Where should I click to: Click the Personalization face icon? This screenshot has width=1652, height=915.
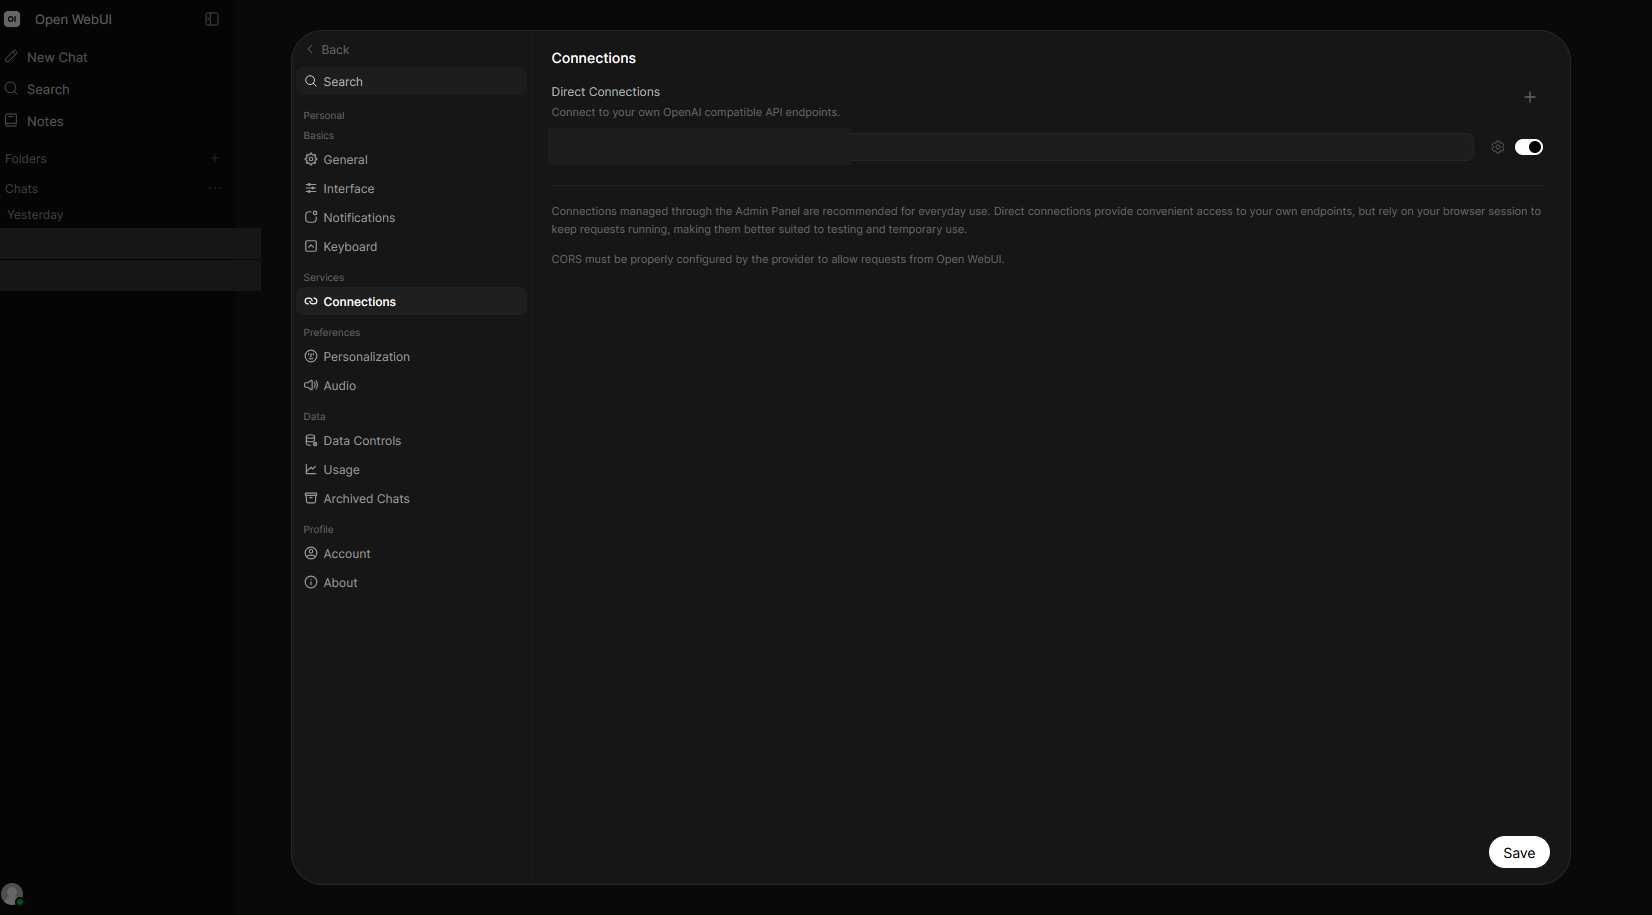(311, 356)
